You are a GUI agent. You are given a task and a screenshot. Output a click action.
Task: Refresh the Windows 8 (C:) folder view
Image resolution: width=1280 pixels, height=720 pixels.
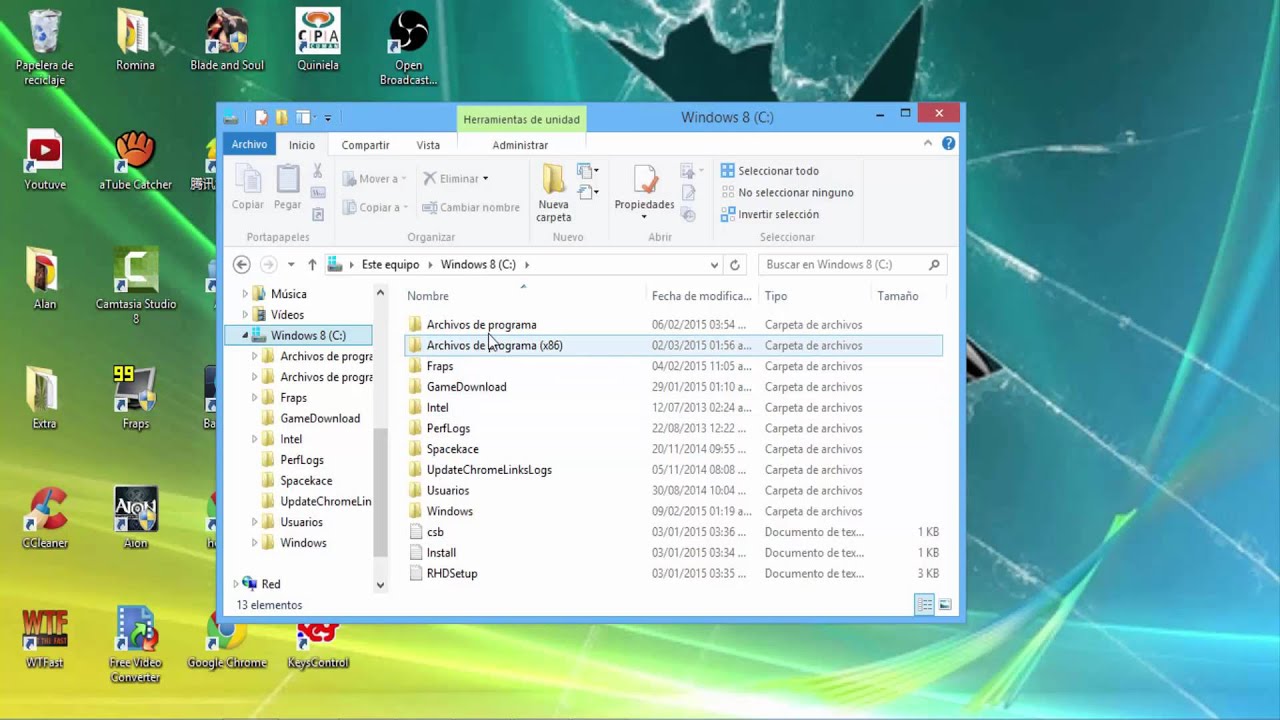tap(735, 265)
